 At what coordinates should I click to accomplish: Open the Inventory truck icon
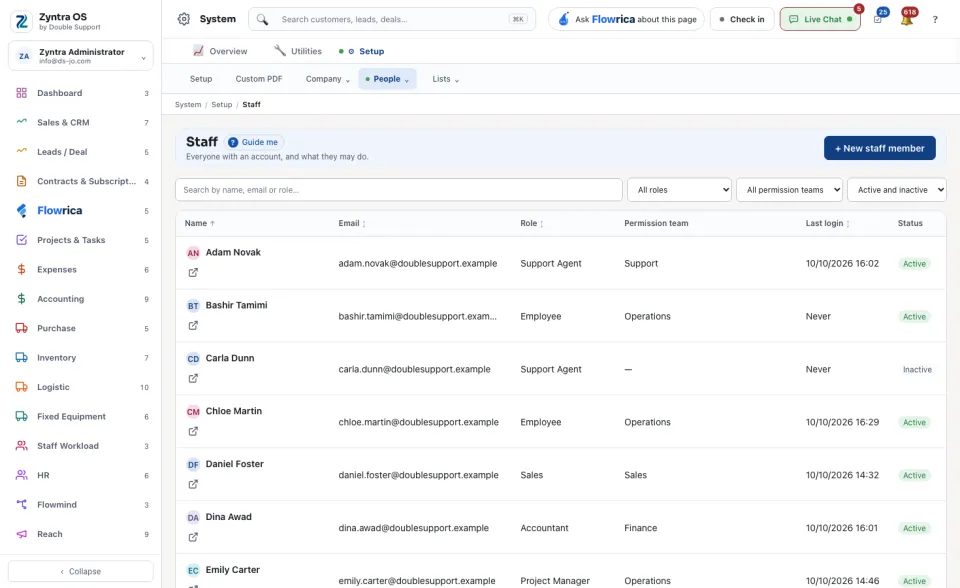(x=21, y=358)
